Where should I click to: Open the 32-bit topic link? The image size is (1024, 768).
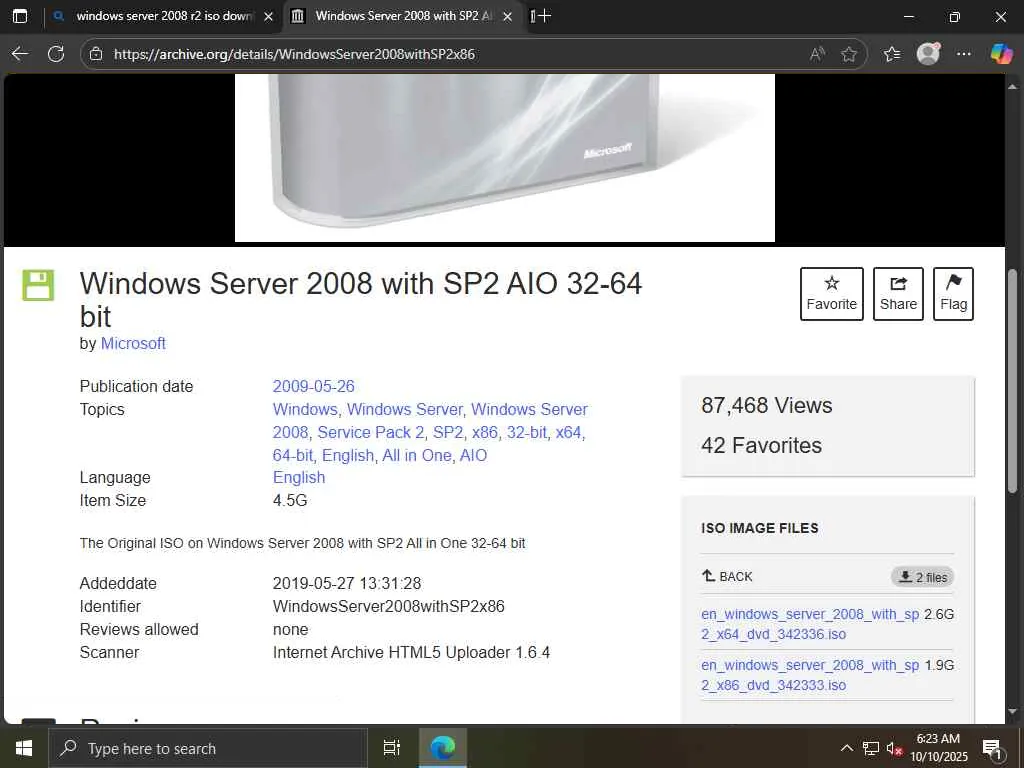tap(526, 432)
